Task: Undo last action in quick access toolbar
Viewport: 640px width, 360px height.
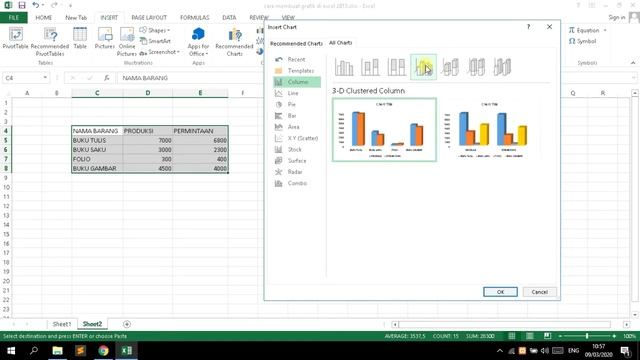Action: (x=36, y=5)
